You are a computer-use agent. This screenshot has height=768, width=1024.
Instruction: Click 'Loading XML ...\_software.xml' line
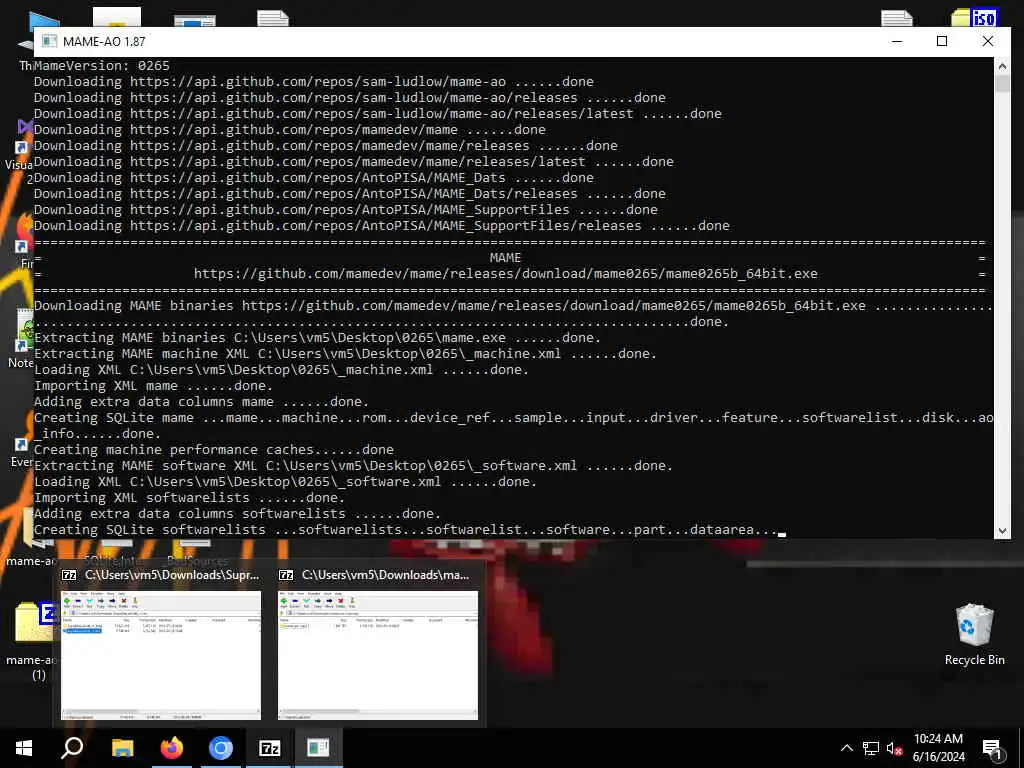[x=285, y=482]
